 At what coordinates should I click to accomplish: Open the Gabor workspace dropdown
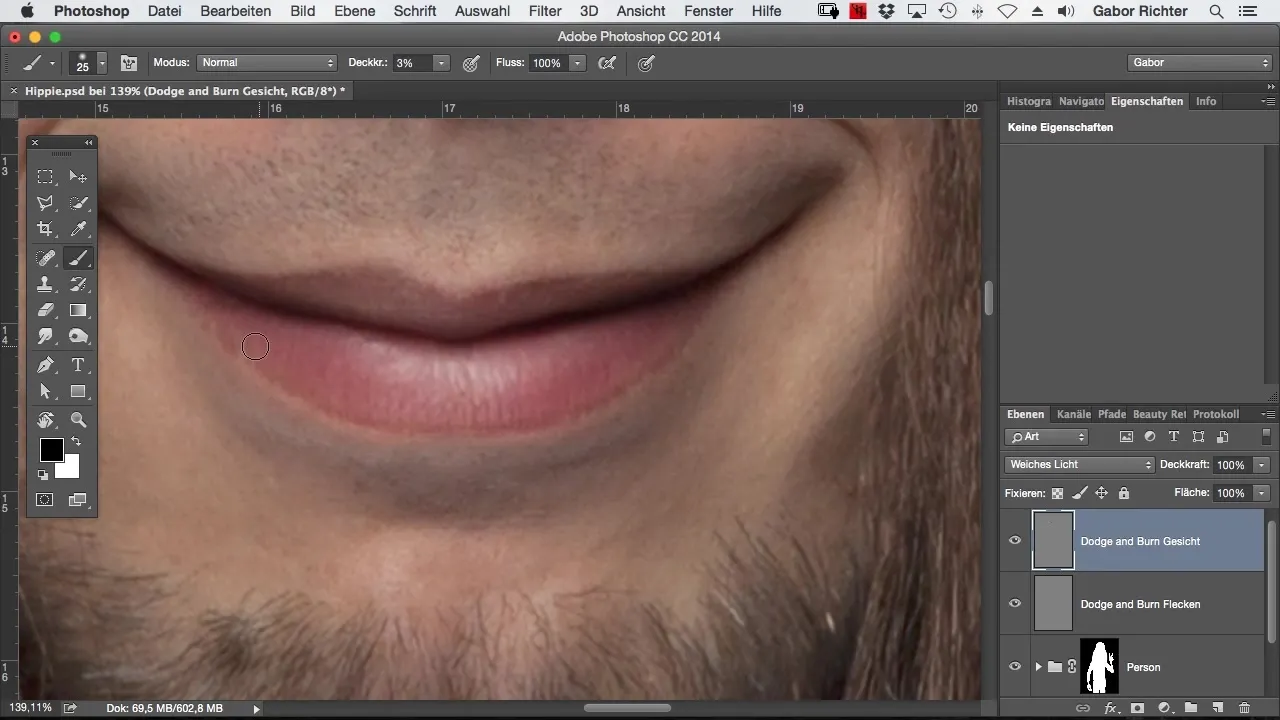coord(1199,63)
